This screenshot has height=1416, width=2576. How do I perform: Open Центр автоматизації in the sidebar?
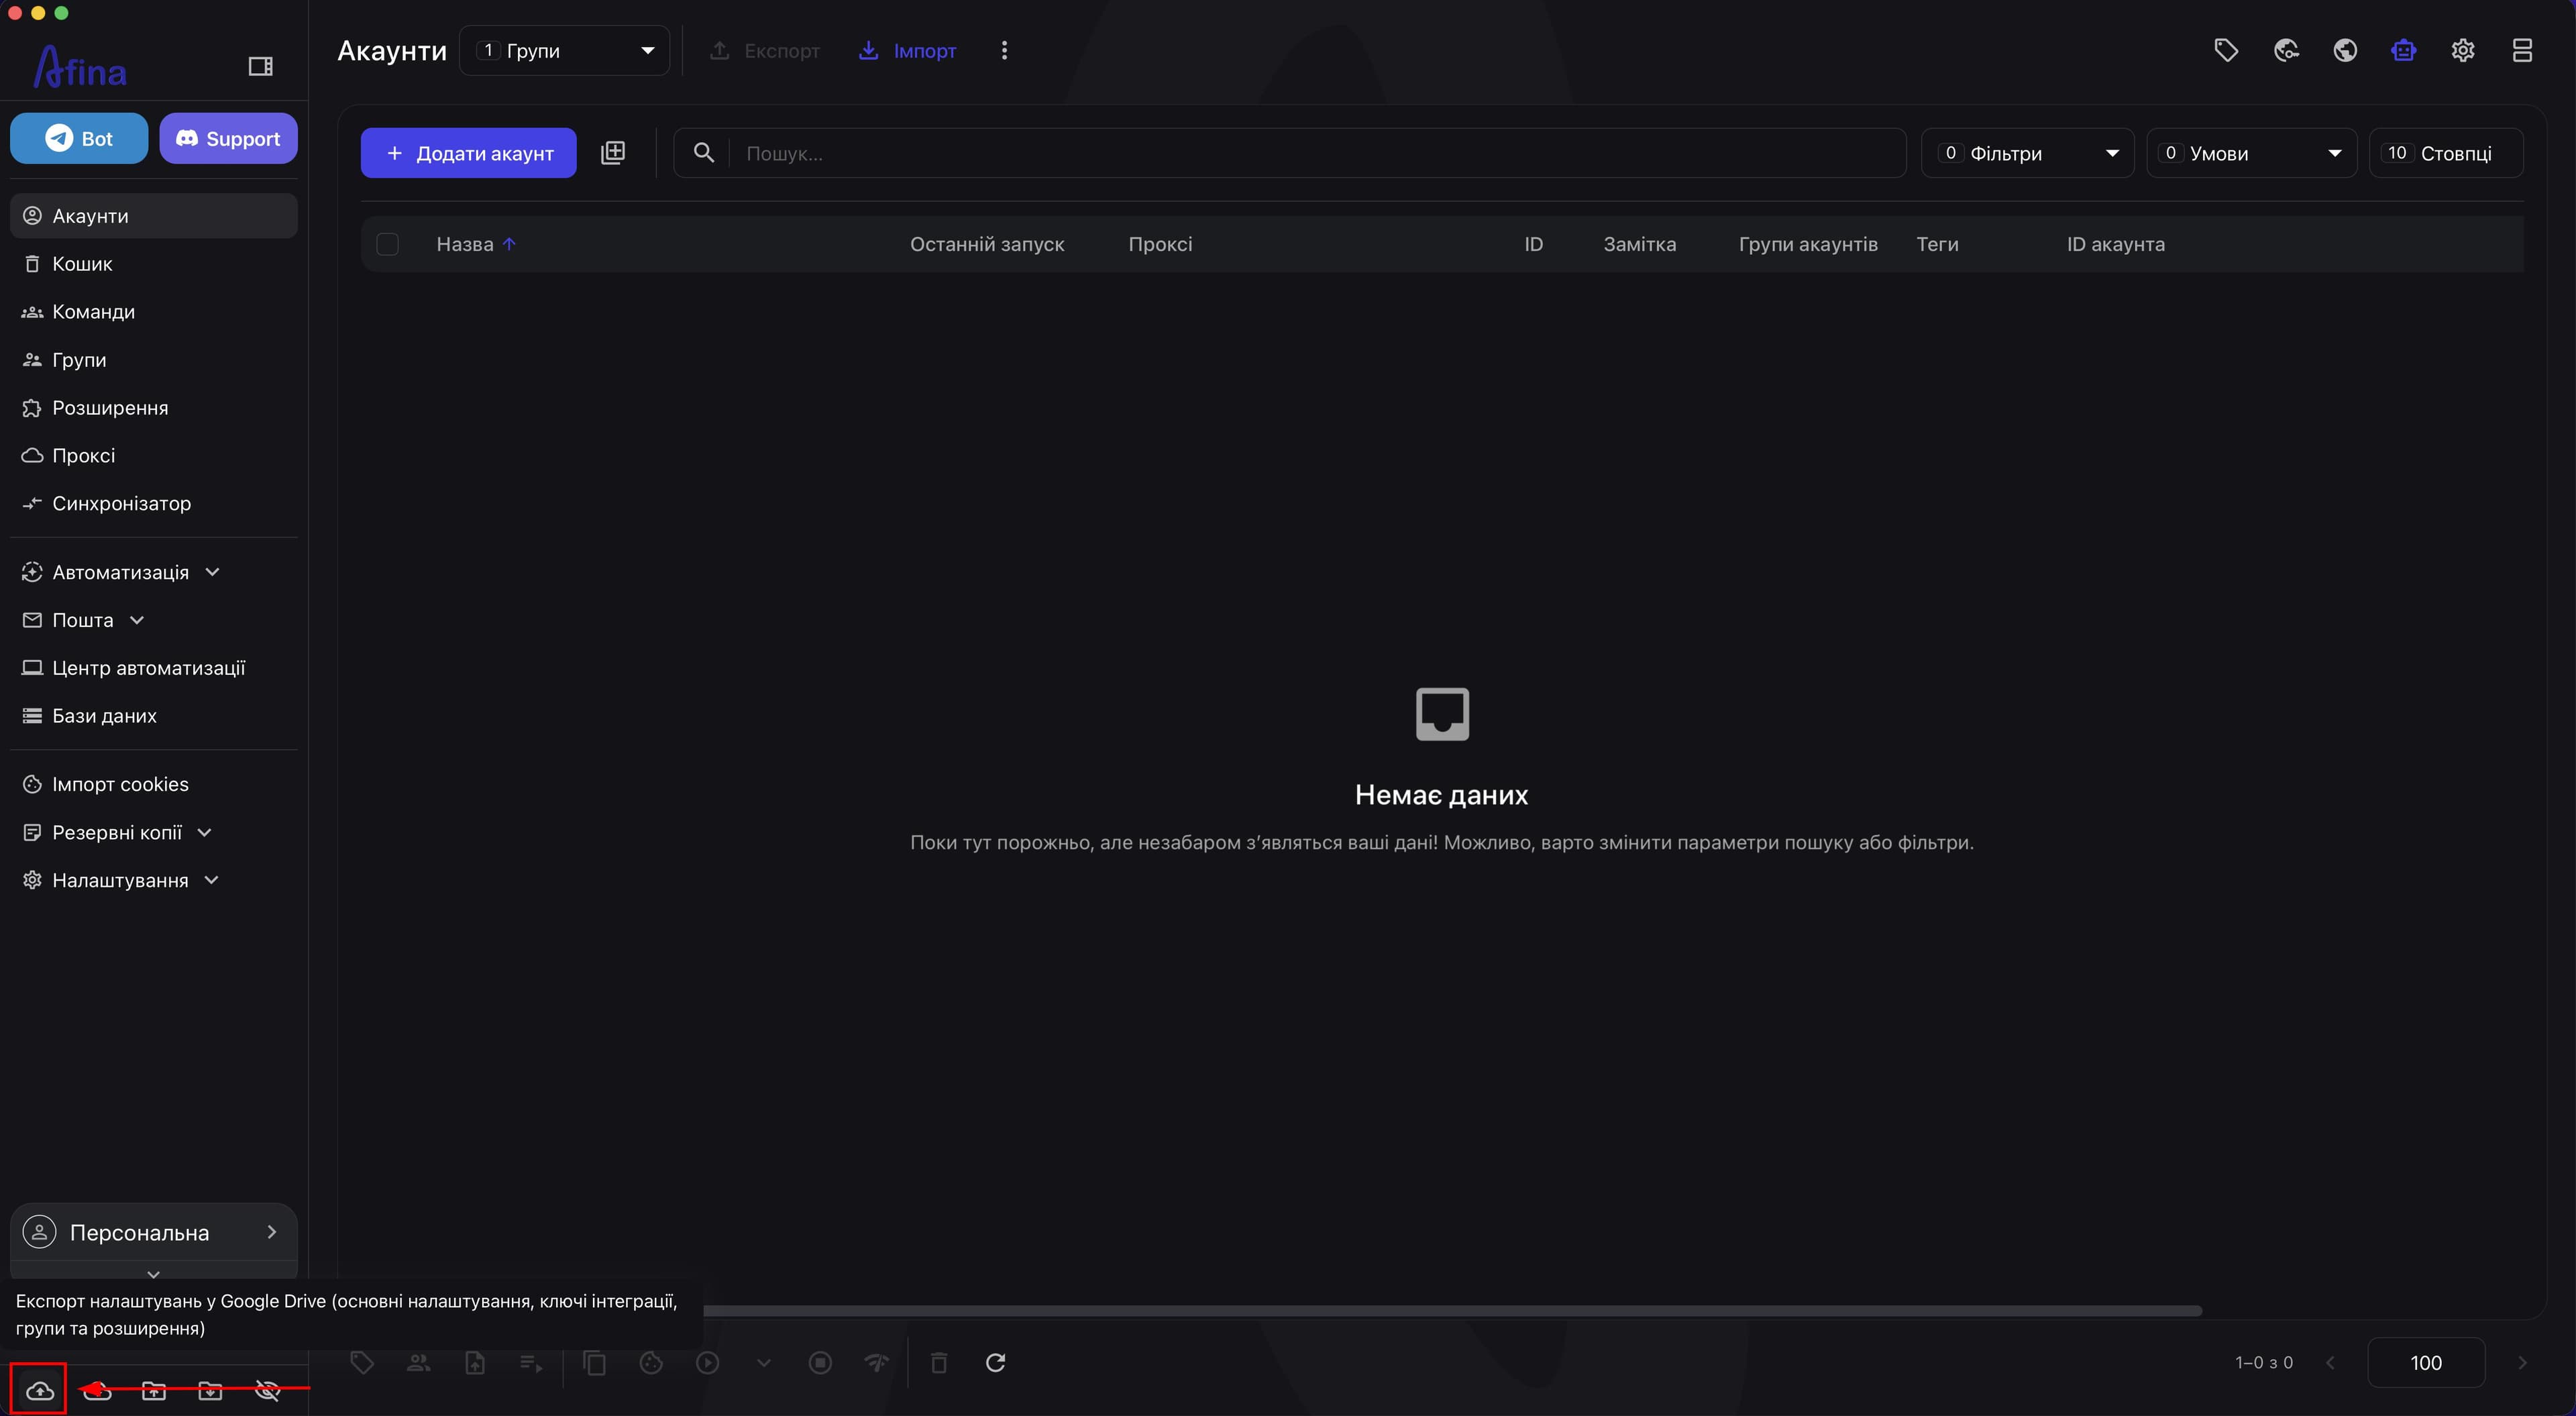[154, 668]
